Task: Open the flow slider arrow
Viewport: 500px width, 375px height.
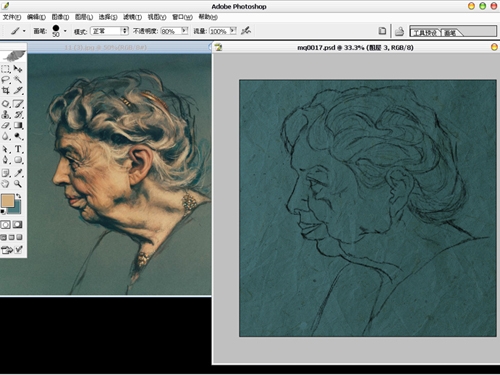Action: 233,31
